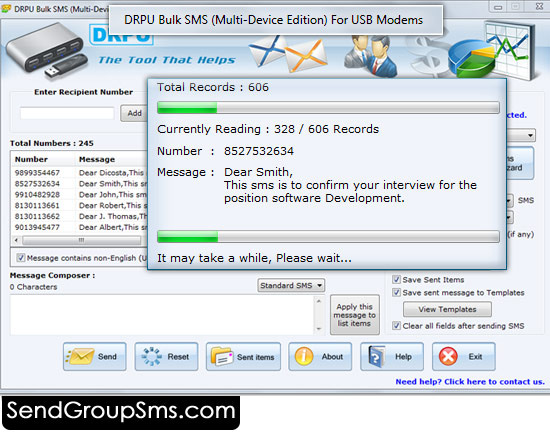Uncheck Clear all fields after sending SMS

pyautogui.click(x=396, y=326)
